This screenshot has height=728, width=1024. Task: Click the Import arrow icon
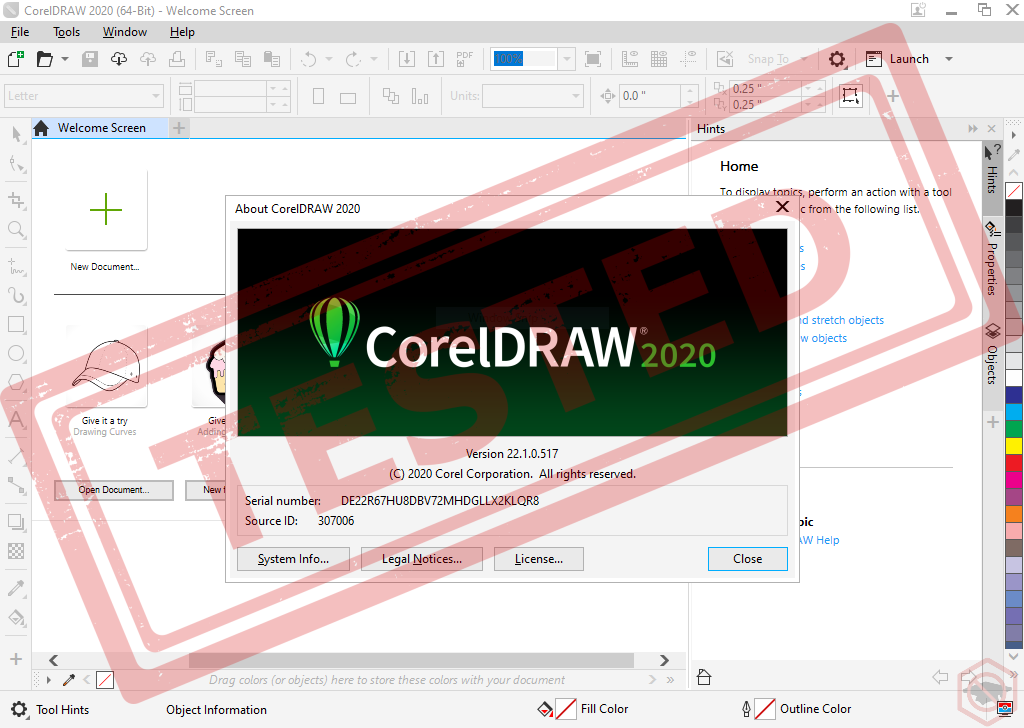406,59
